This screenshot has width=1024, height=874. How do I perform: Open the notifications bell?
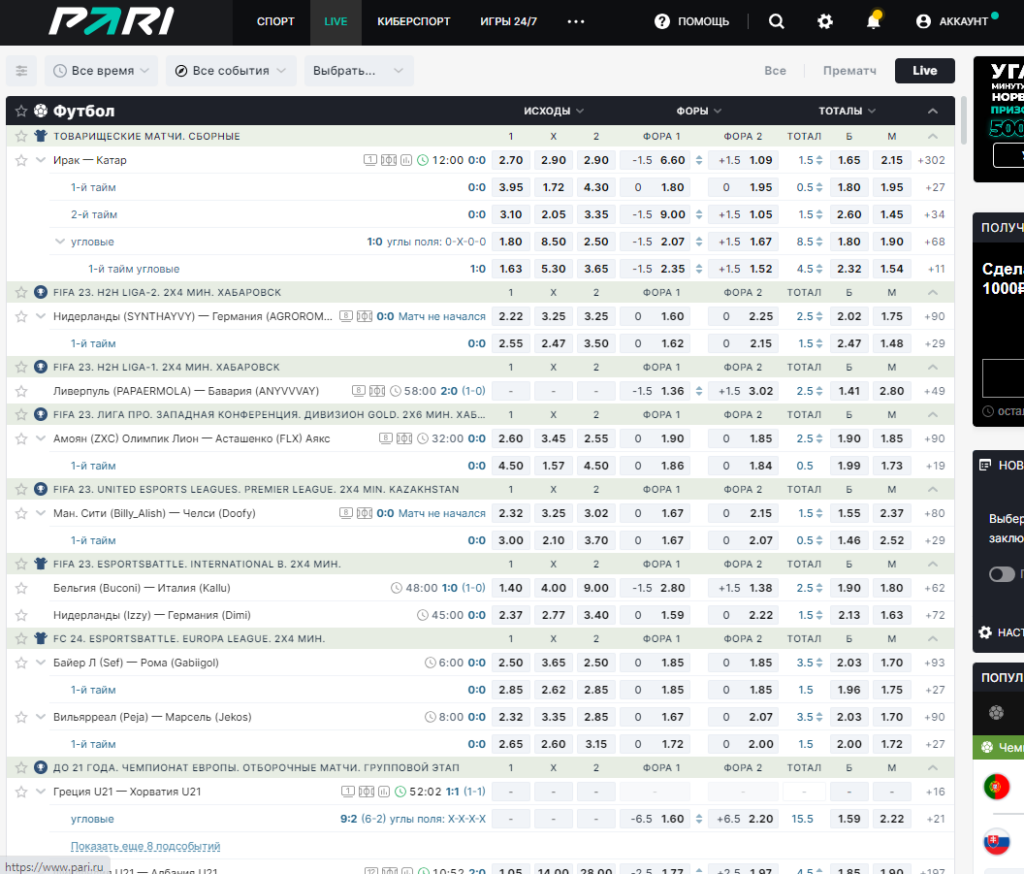[x=873, y=21]
